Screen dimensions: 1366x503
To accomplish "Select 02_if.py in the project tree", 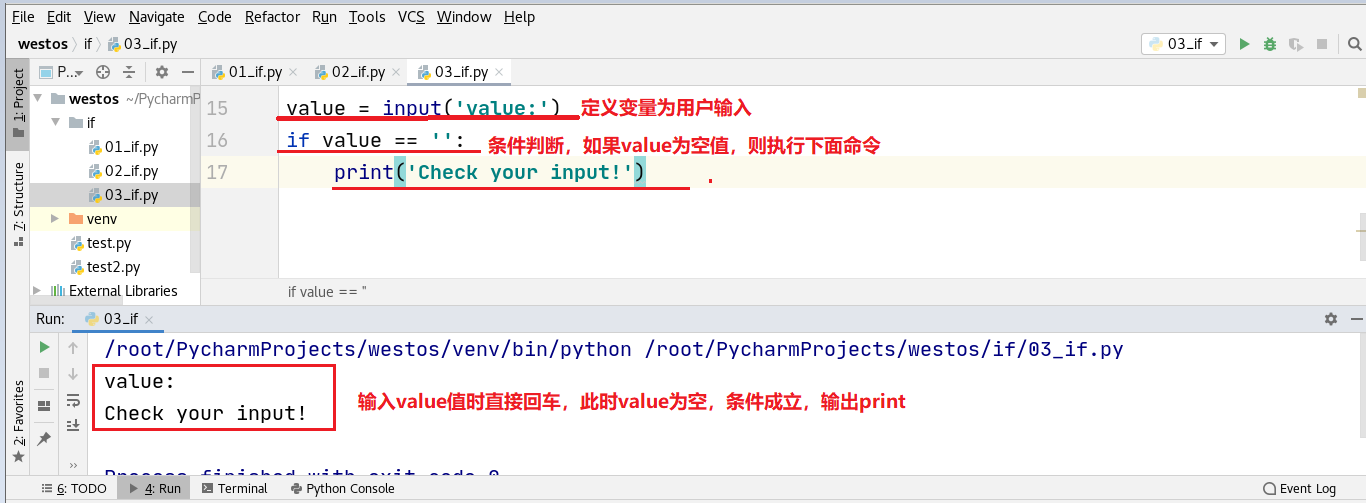I will click(x=122, y=171).
